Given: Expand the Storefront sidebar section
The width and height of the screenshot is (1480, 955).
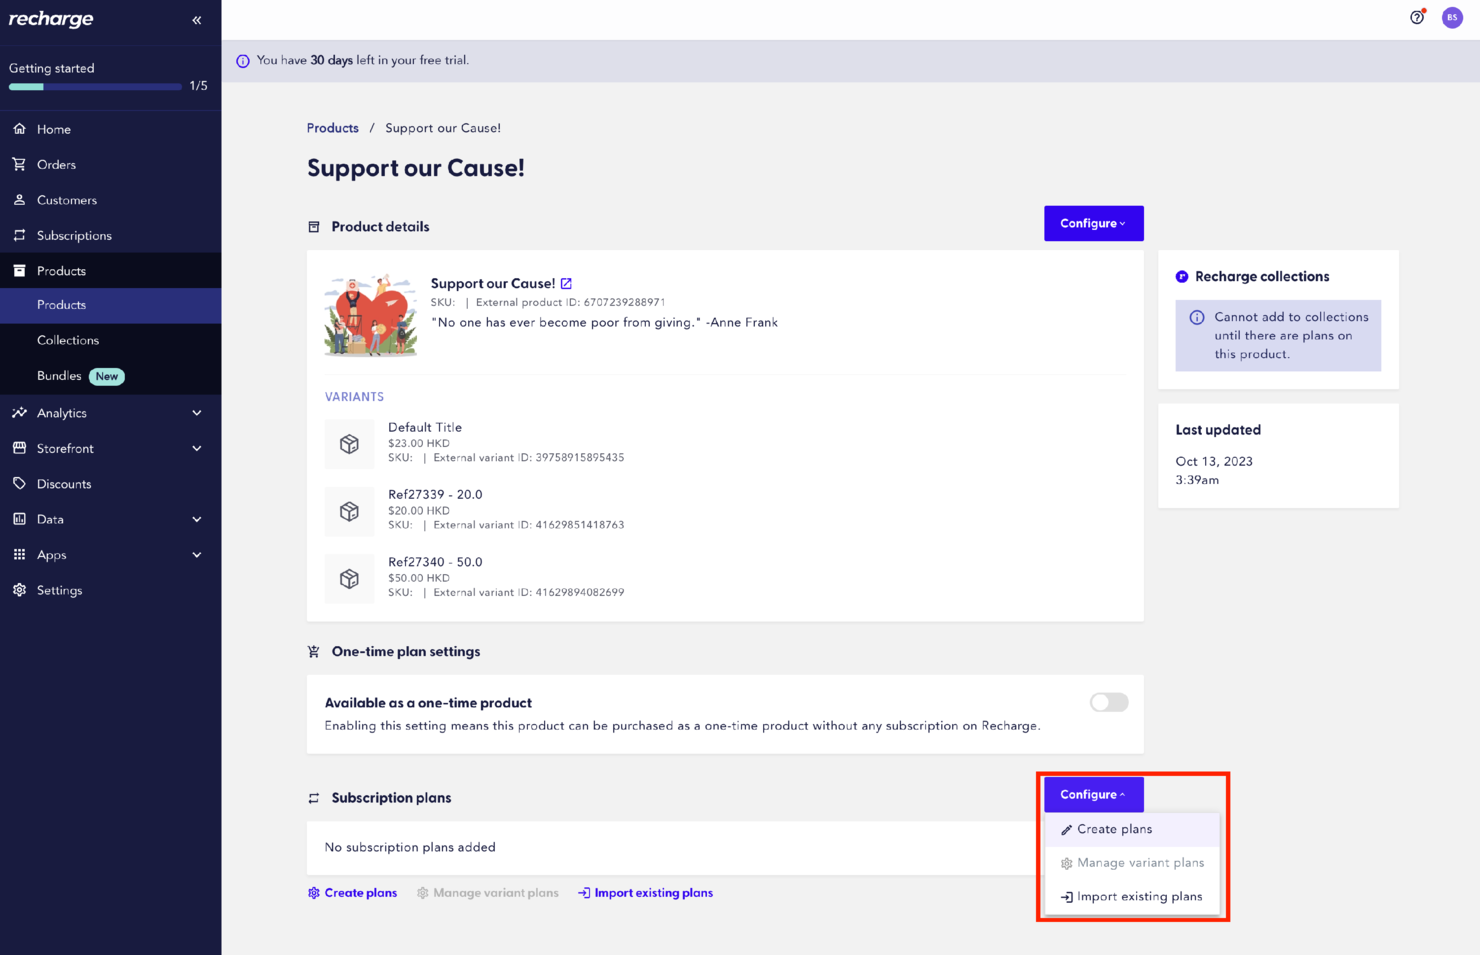Looking at the screenshot, I should (110, 448).
